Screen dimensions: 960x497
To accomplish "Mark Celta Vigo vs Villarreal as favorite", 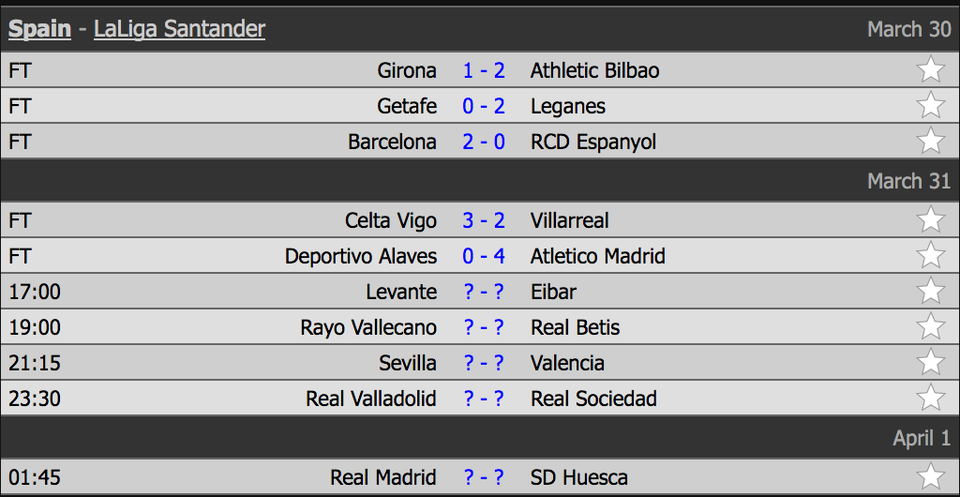I will tap(931, 220).
